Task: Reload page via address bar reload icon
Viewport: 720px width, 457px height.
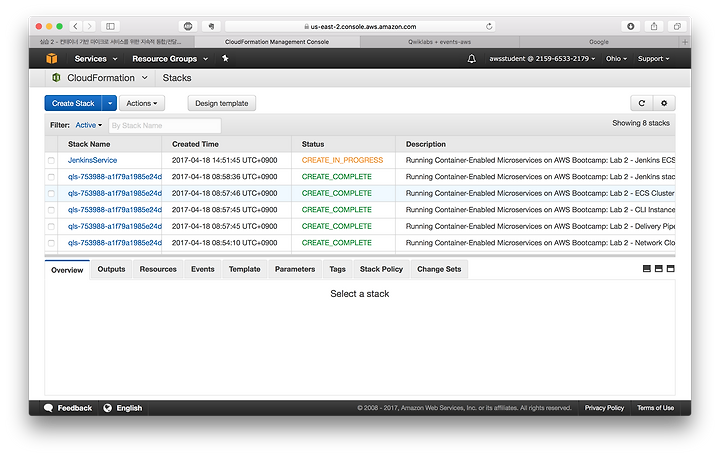Action: pos(489,27)
